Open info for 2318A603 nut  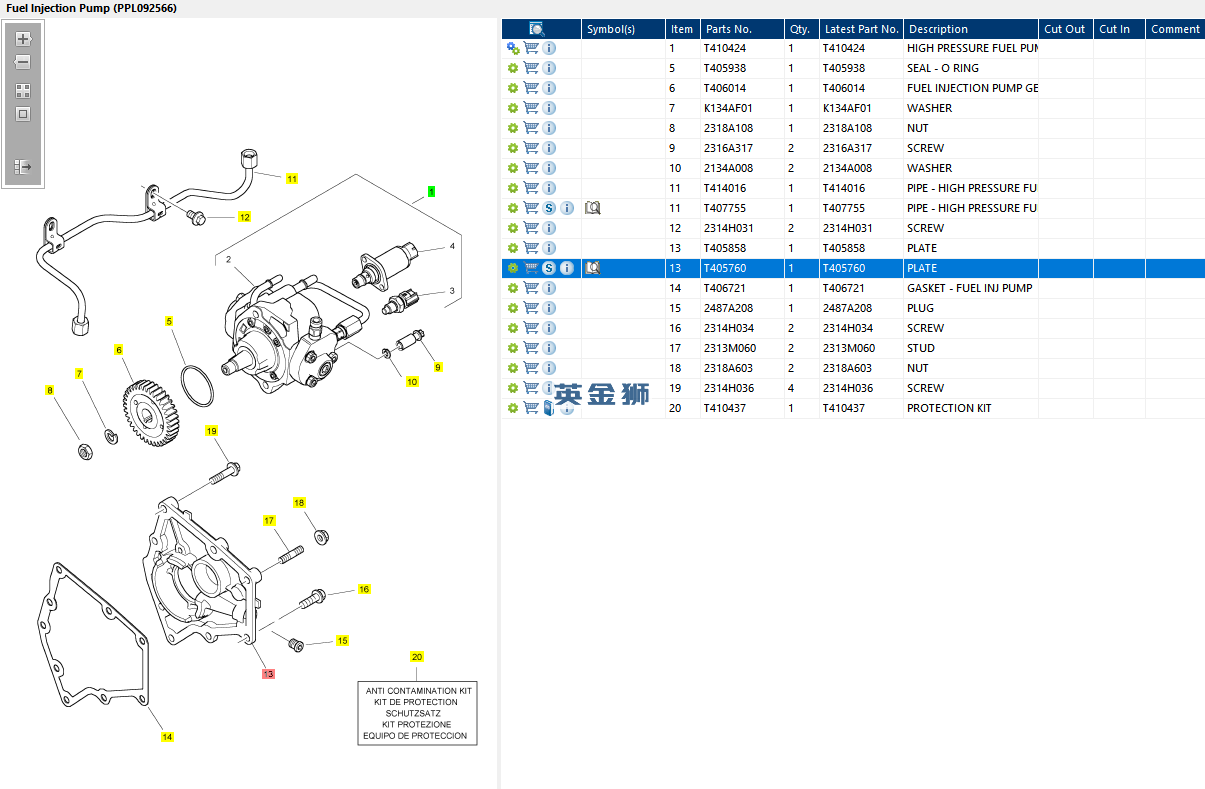(x=549, y=368)
